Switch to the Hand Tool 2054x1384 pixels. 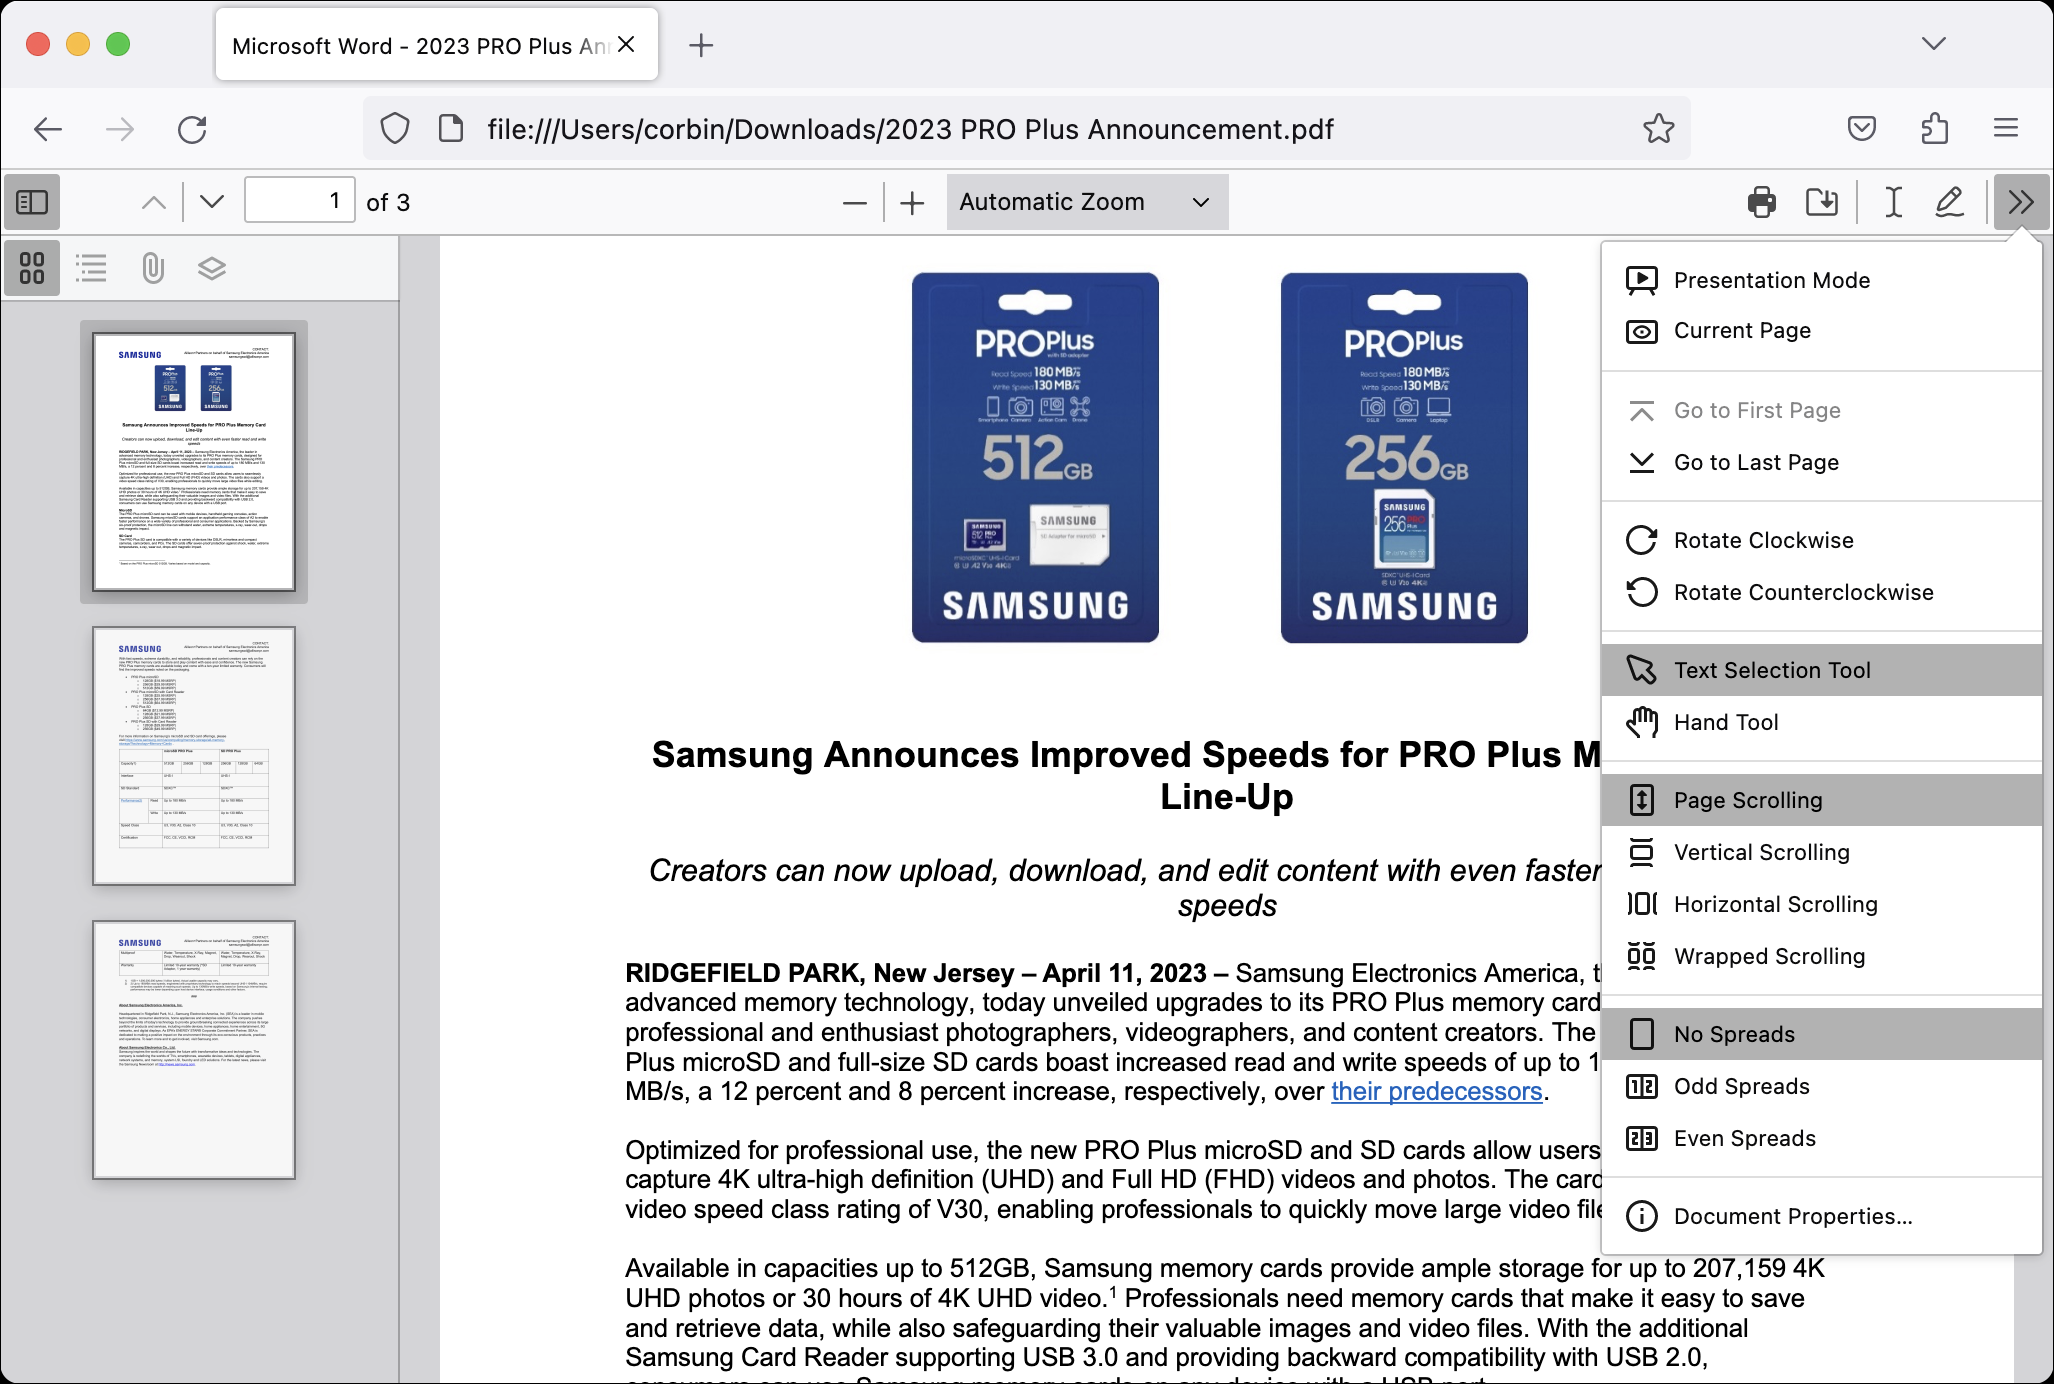pos(1821,722)
